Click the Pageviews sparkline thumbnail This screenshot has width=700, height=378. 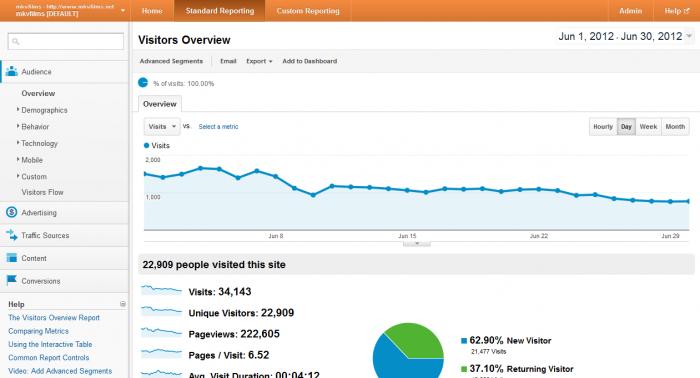[161, 332]
